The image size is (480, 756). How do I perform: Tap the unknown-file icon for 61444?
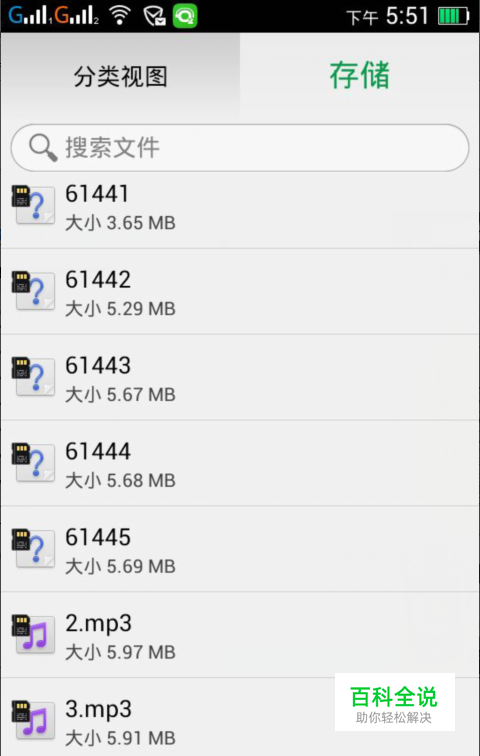pyautogui.click(x=33, y=462)
